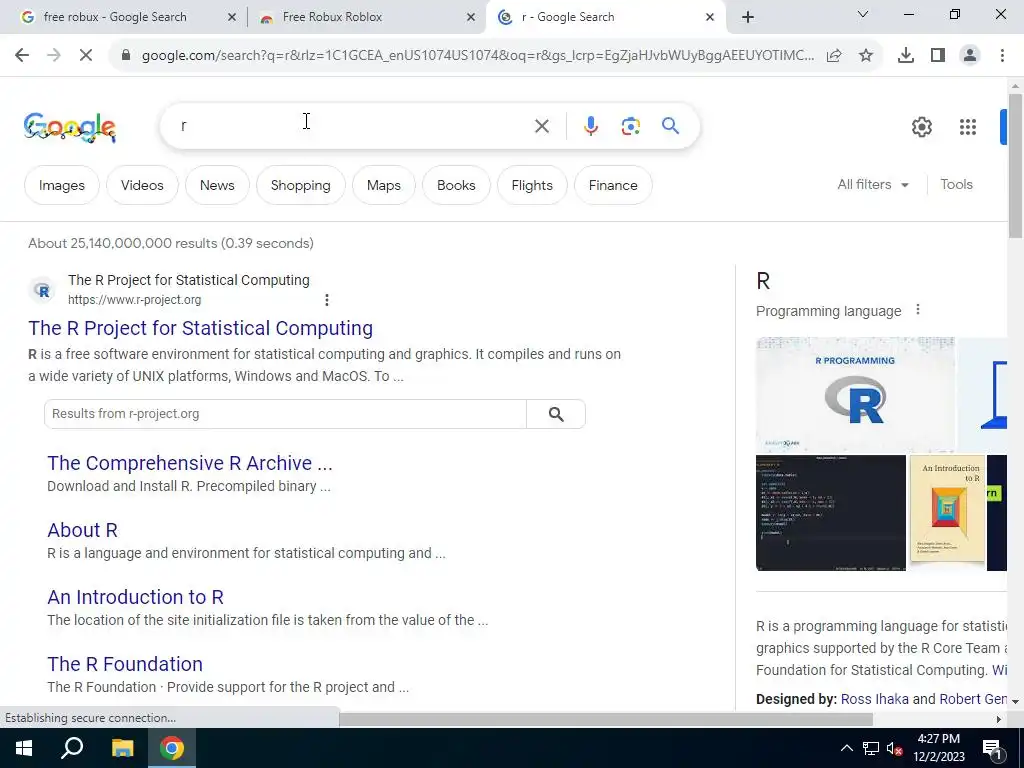Expand the All filters dropdown
This screenshot has height=768, width=1024.
tap(873, 185)
